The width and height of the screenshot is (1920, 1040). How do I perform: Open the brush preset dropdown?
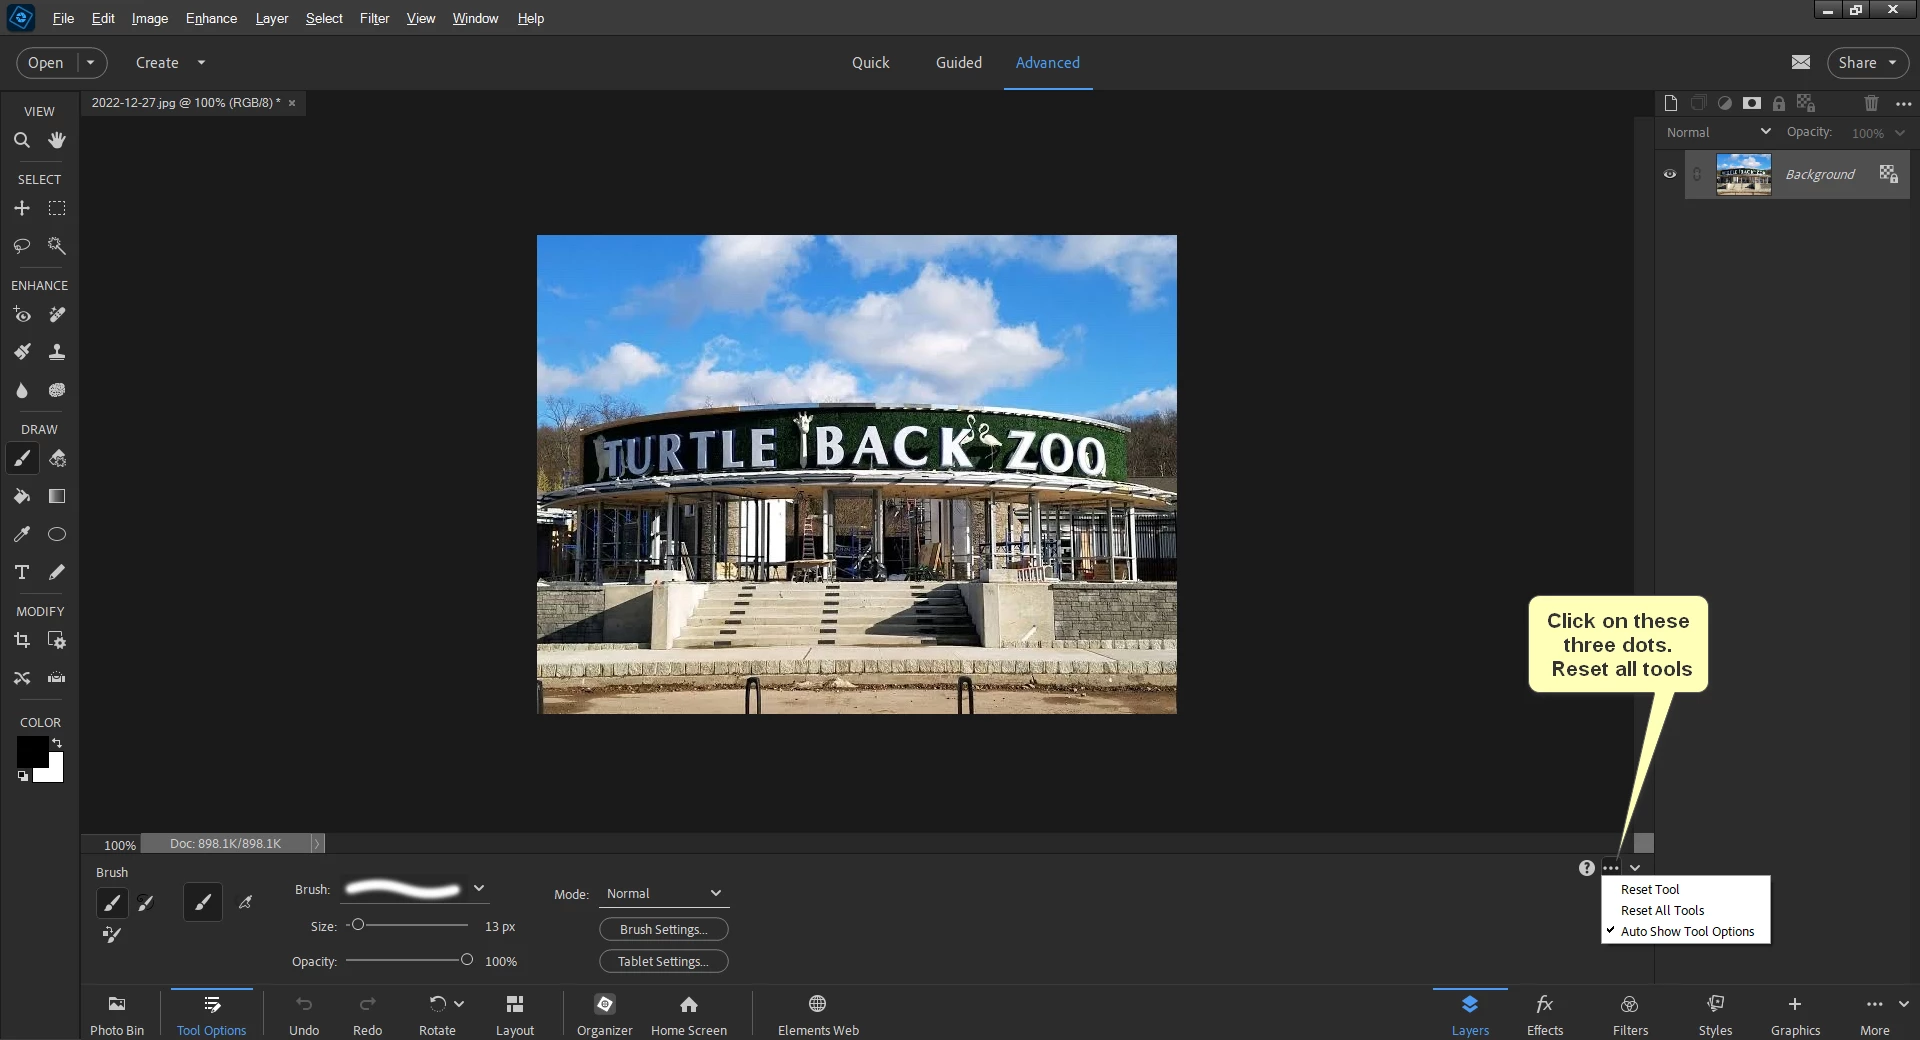[479, 888]
